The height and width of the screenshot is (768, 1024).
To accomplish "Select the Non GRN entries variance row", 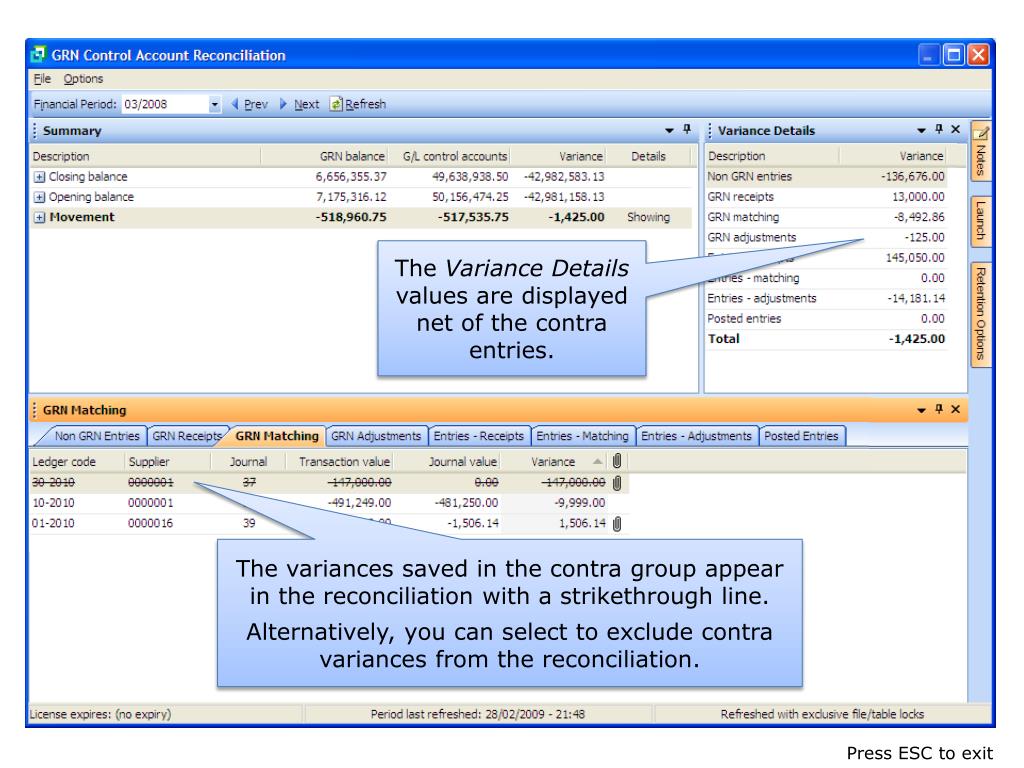I will click(x=825, y=177).
